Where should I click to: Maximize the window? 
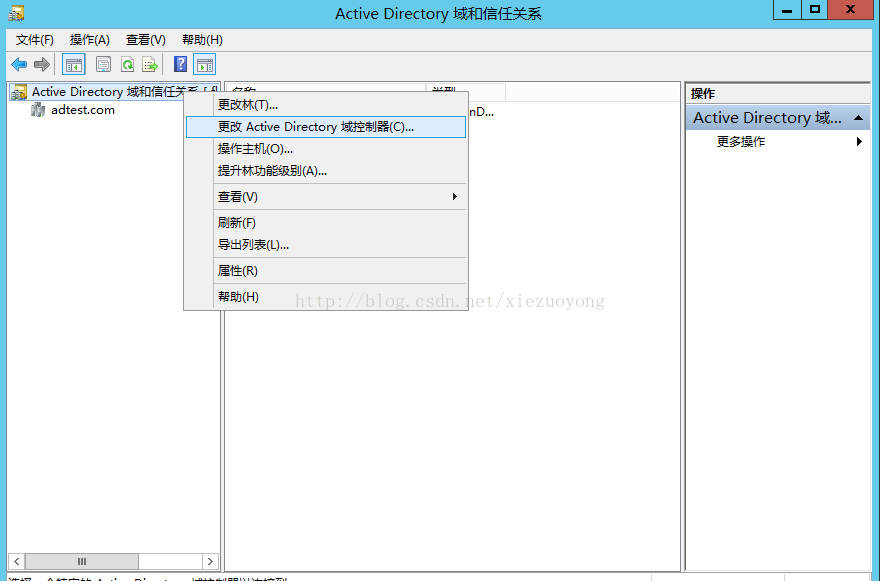point(814,10)
